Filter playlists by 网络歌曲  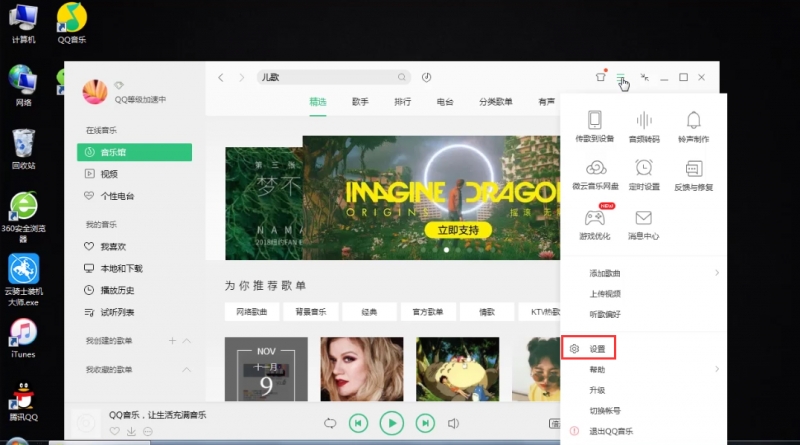coord(252,312)
